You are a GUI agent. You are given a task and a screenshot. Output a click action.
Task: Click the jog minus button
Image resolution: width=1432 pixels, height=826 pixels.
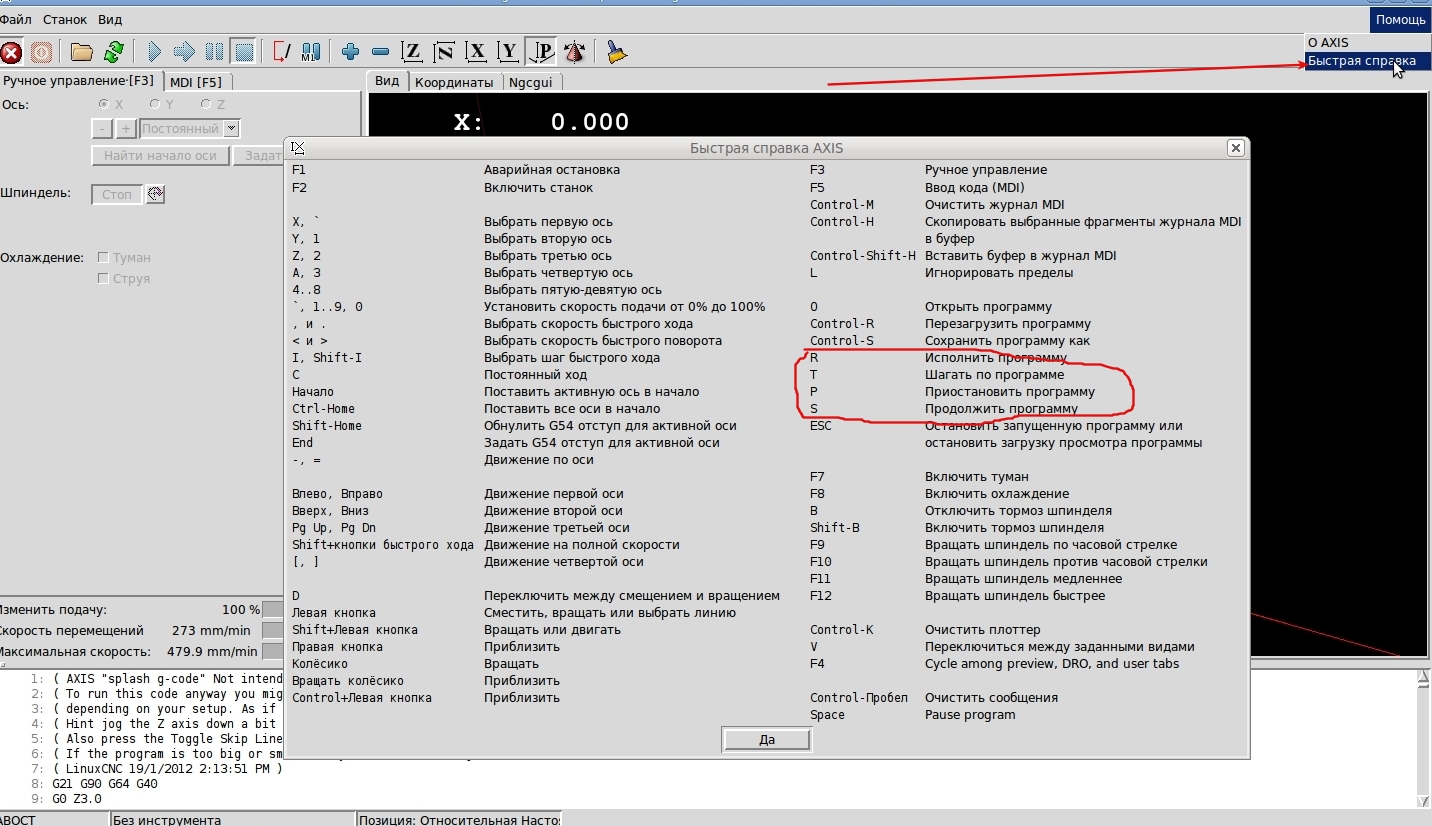click(x=102, y=129)
